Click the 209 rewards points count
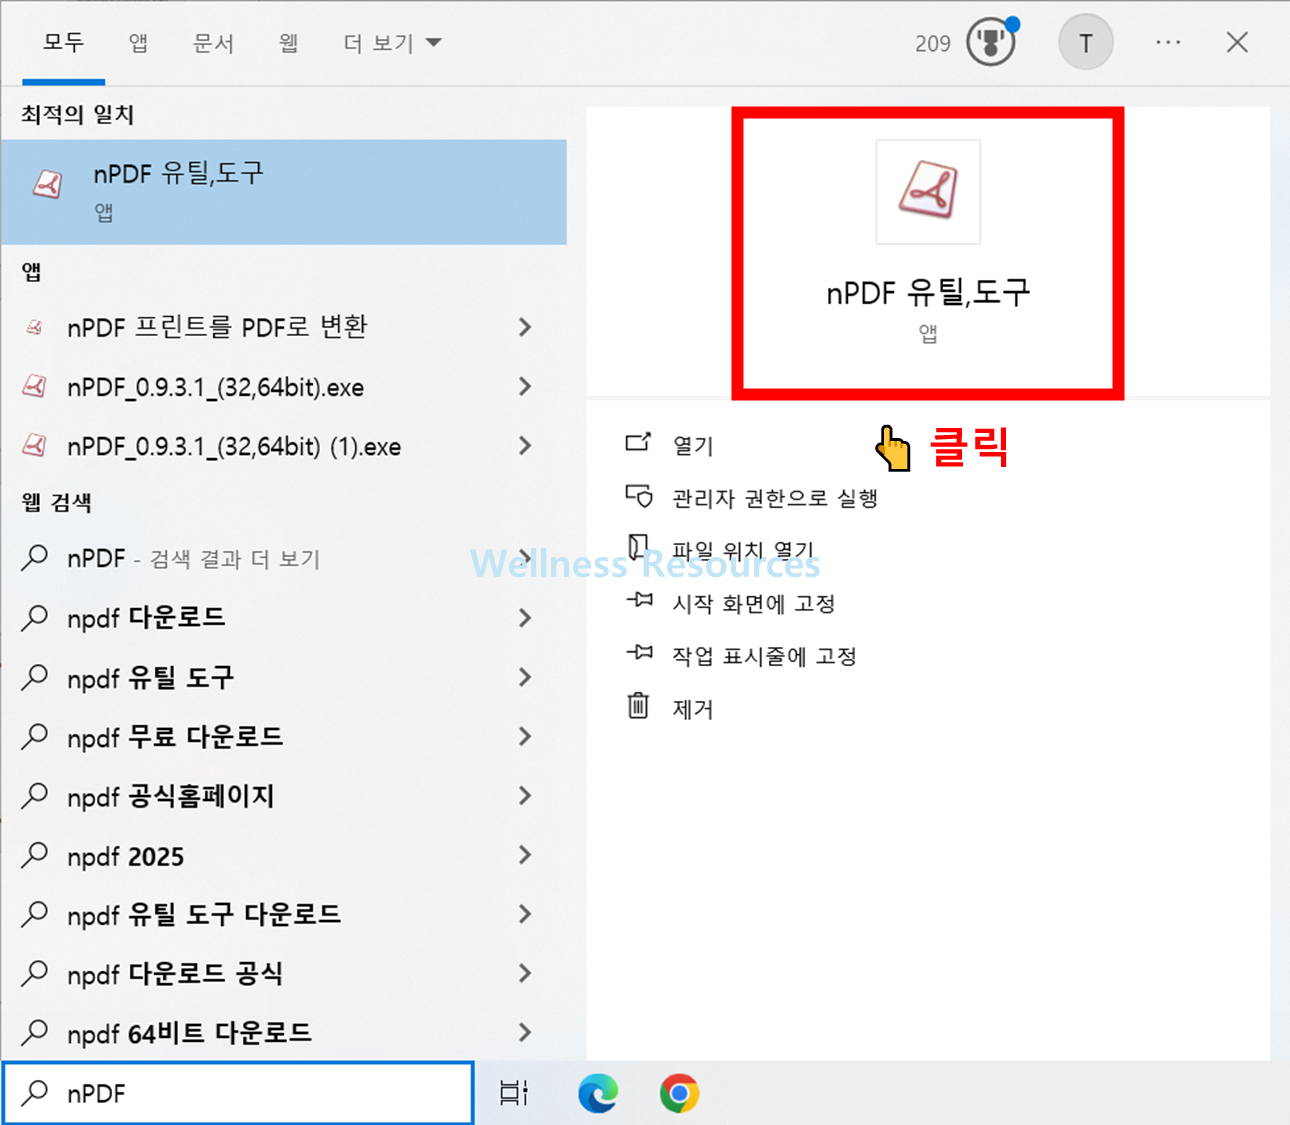 (x=932, y=44)
